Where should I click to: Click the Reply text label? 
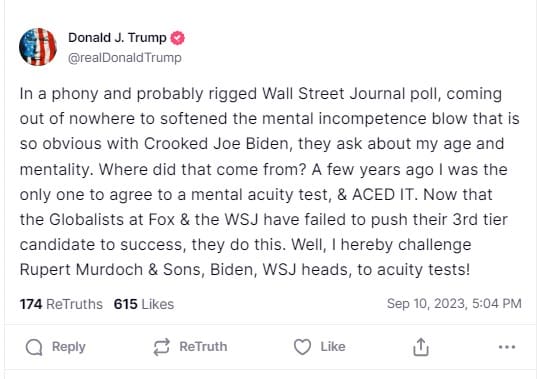click(x=68, y=347)
